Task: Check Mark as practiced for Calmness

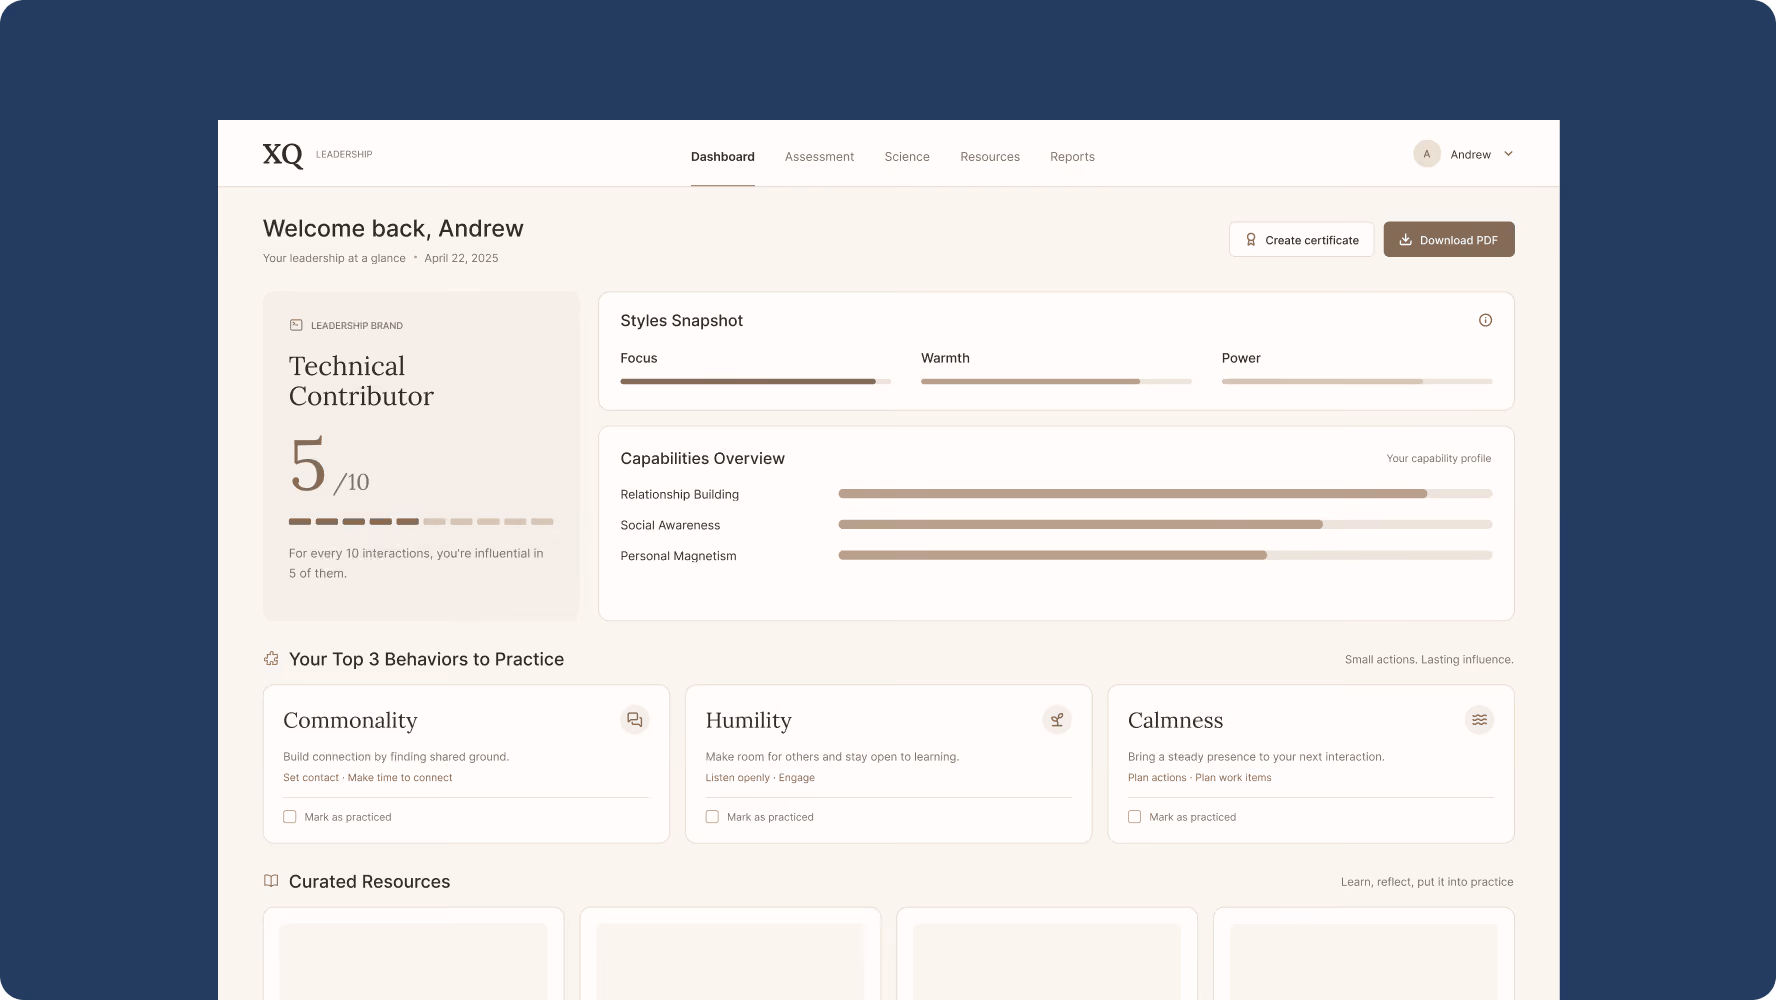Action: tap(1134, 817)
